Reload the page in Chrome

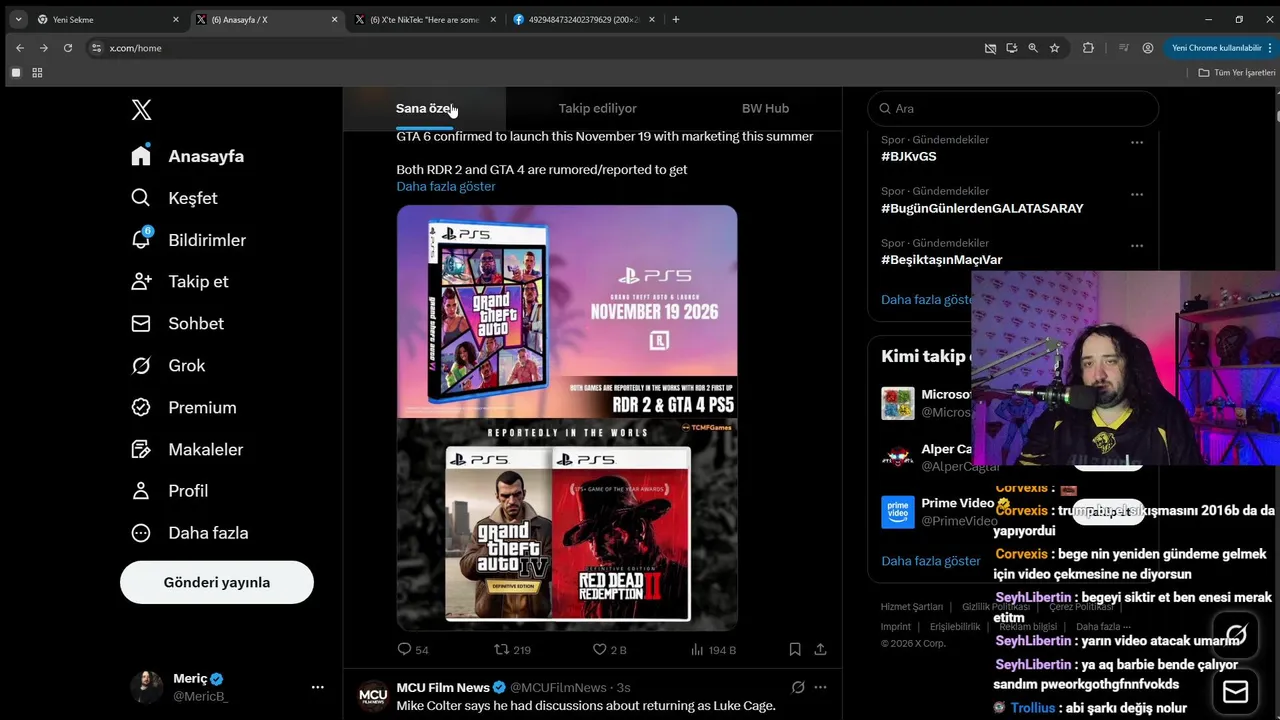click(x=68, y=48)
